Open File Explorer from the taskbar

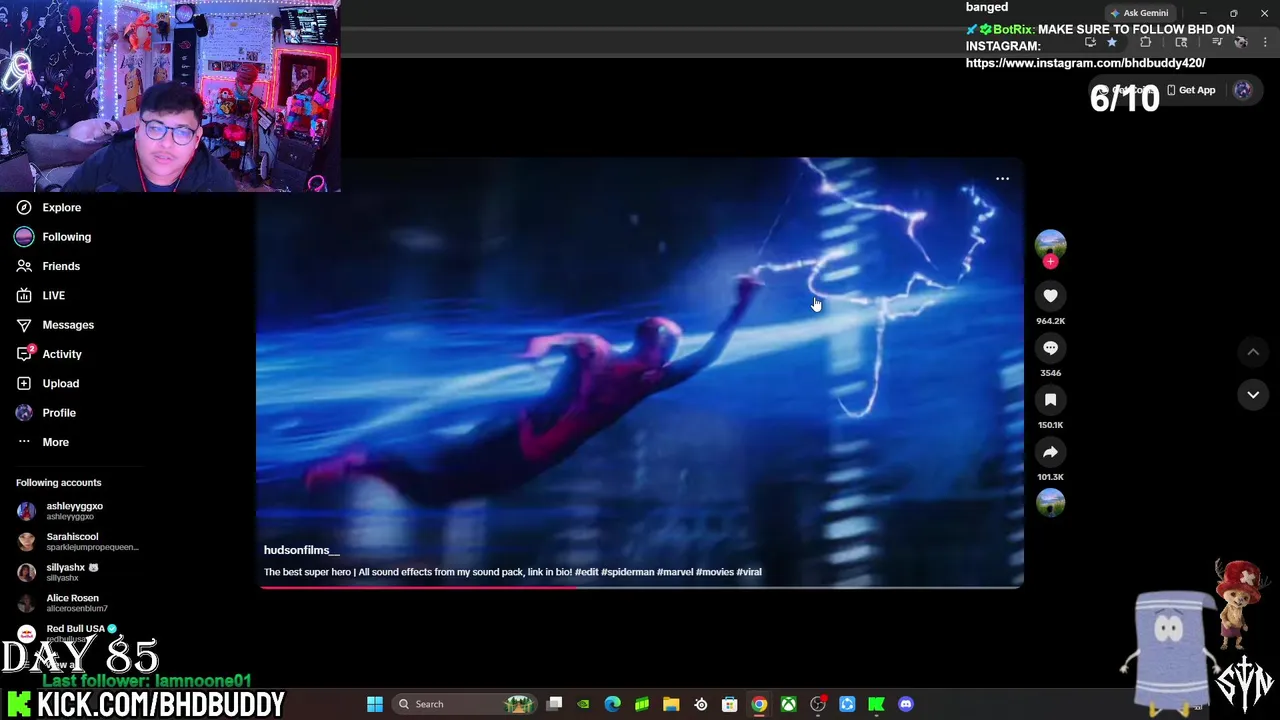[671, 704]
